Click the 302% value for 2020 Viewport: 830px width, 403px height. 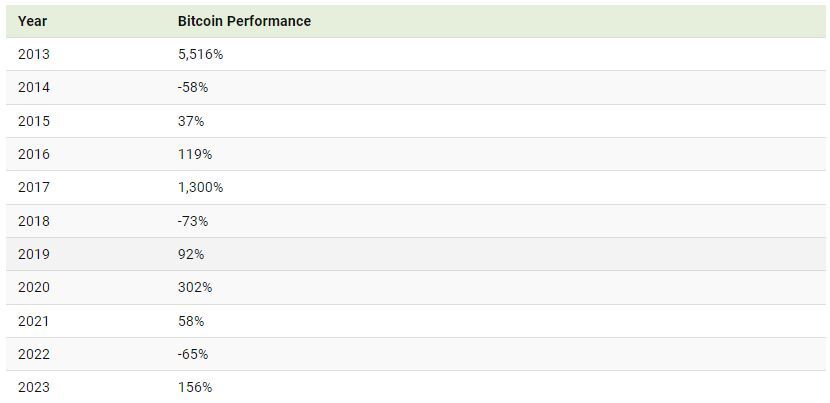click(x=195, y=287)
